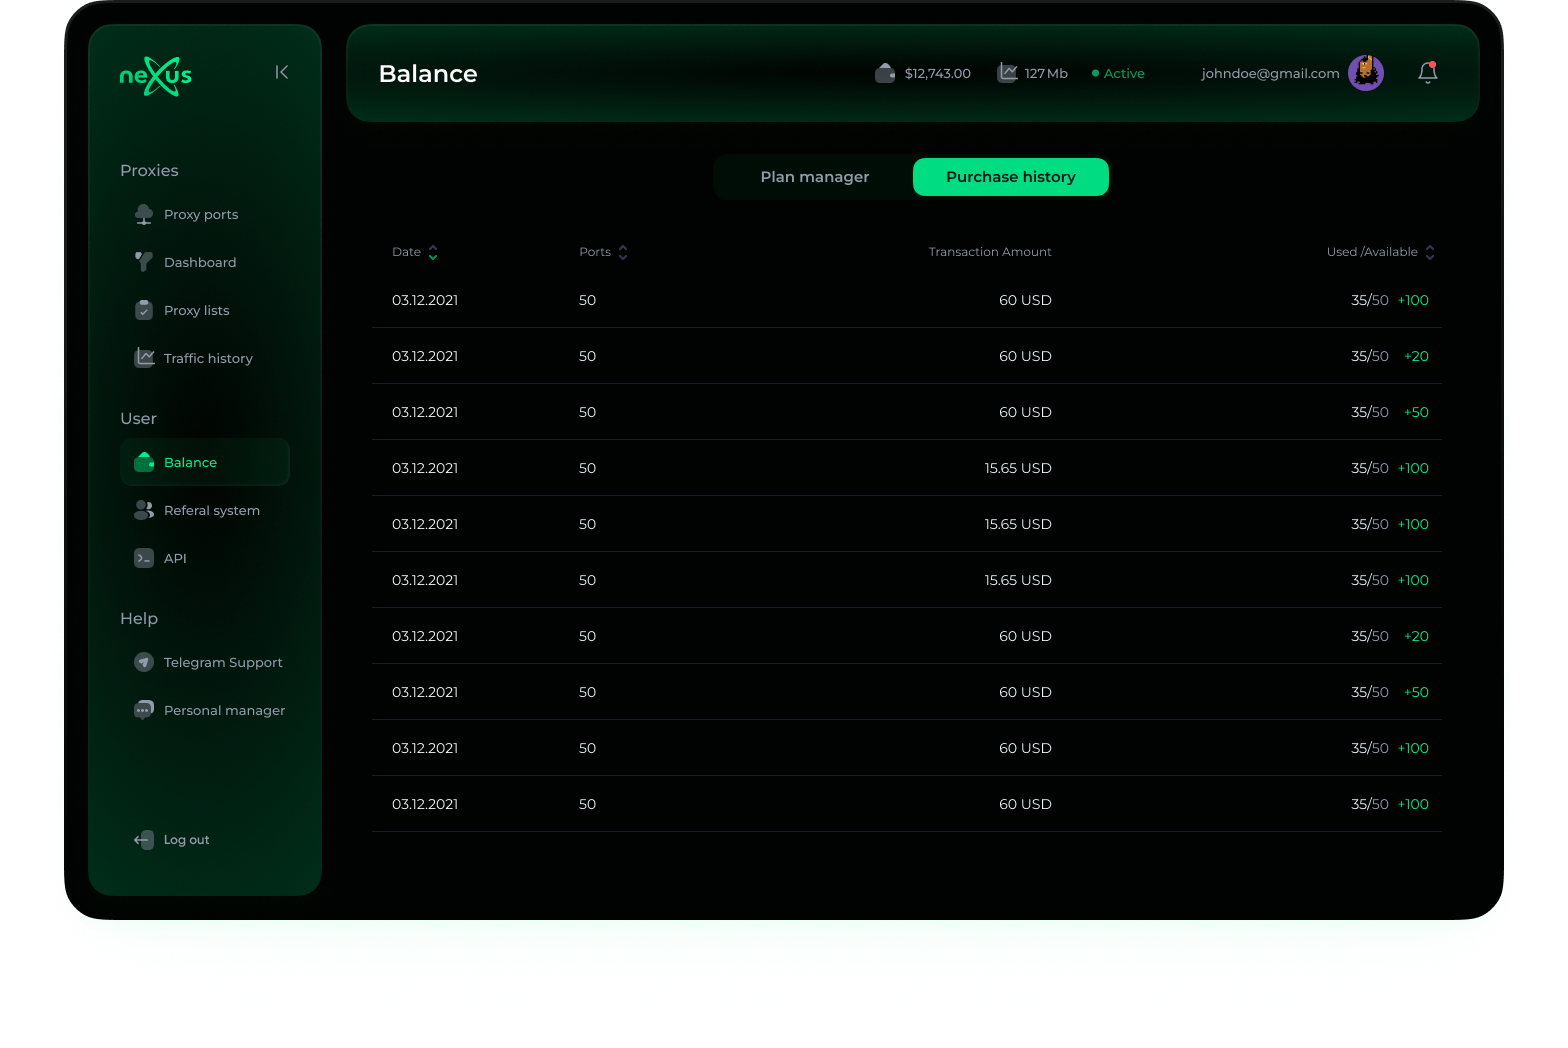Click the Log out arrow icon

pyautogui.click(x=144, y=840)
